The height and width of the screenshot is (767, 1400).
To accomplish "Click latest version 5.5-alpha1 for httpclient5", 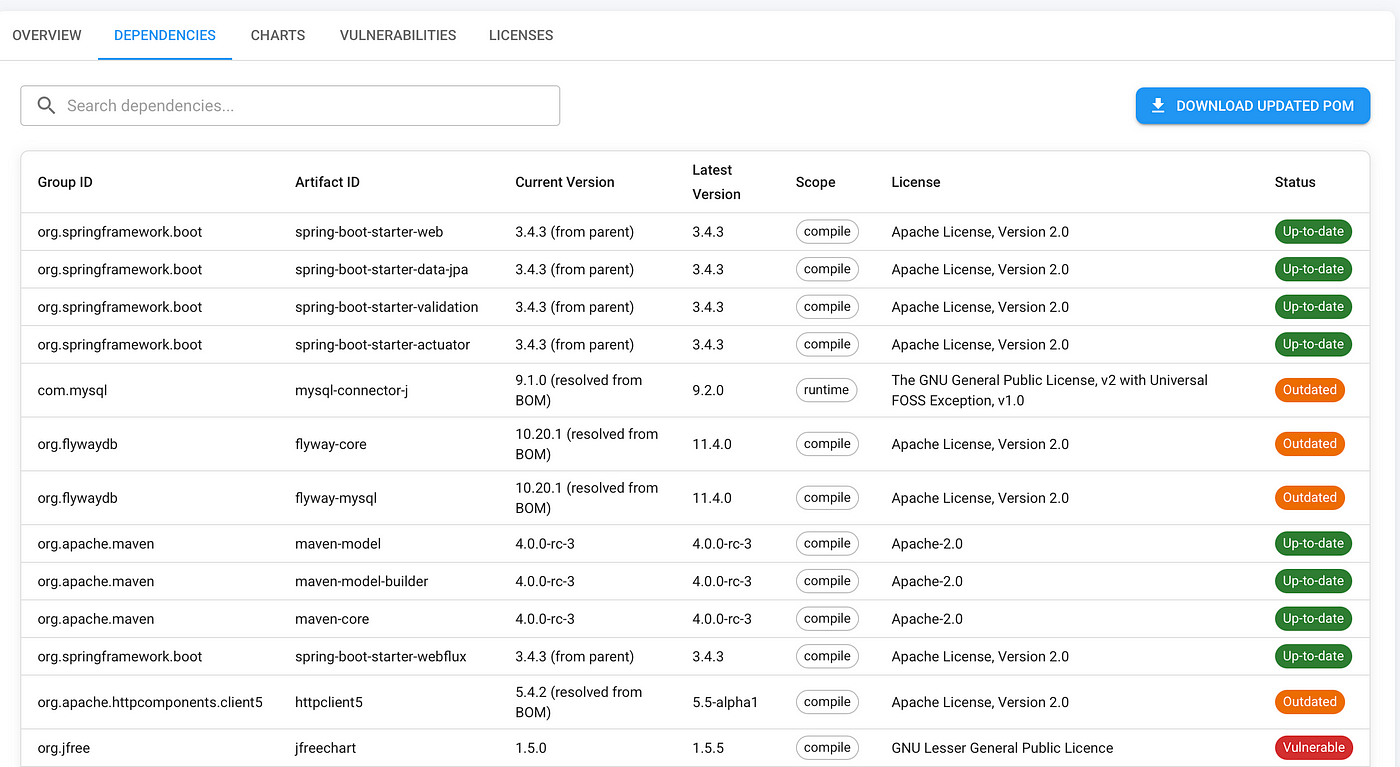I will [725, 702].
